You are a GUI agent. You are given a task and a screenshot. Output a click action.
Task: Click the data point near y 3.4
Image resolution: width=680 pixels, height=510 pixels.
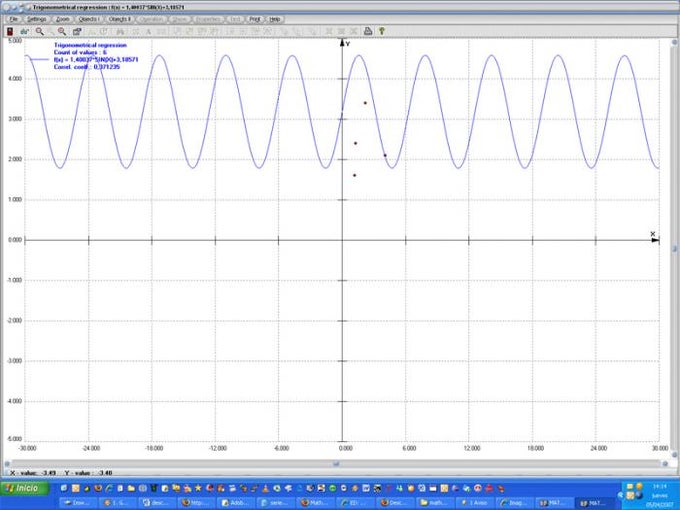click(x=365, y=103)
